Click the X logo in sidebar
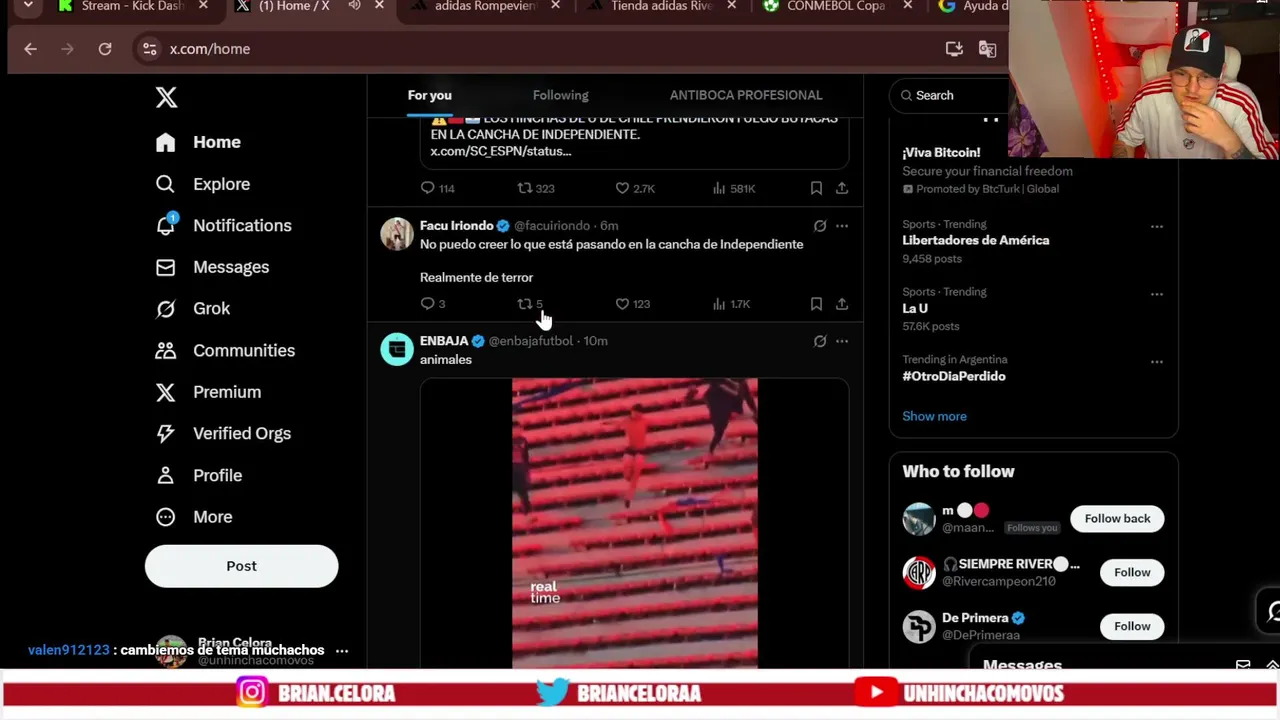This screenshot has width=1280, height=720. (x=166, y=97)
